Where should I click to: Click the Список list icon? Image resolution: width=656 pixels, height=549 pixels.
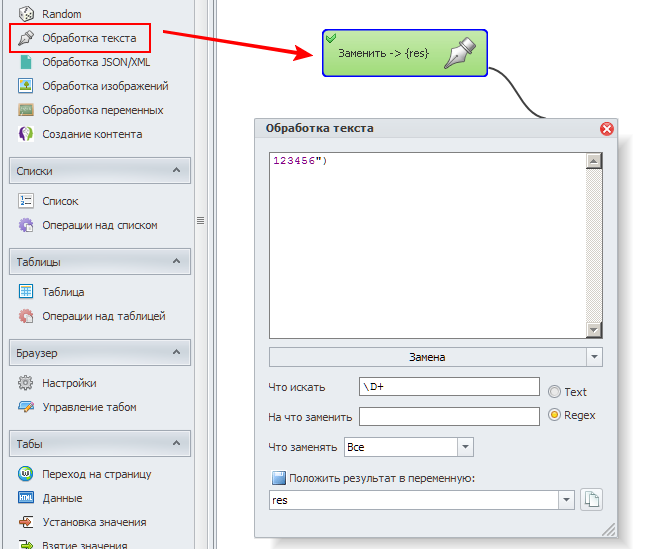coord(26,201)
